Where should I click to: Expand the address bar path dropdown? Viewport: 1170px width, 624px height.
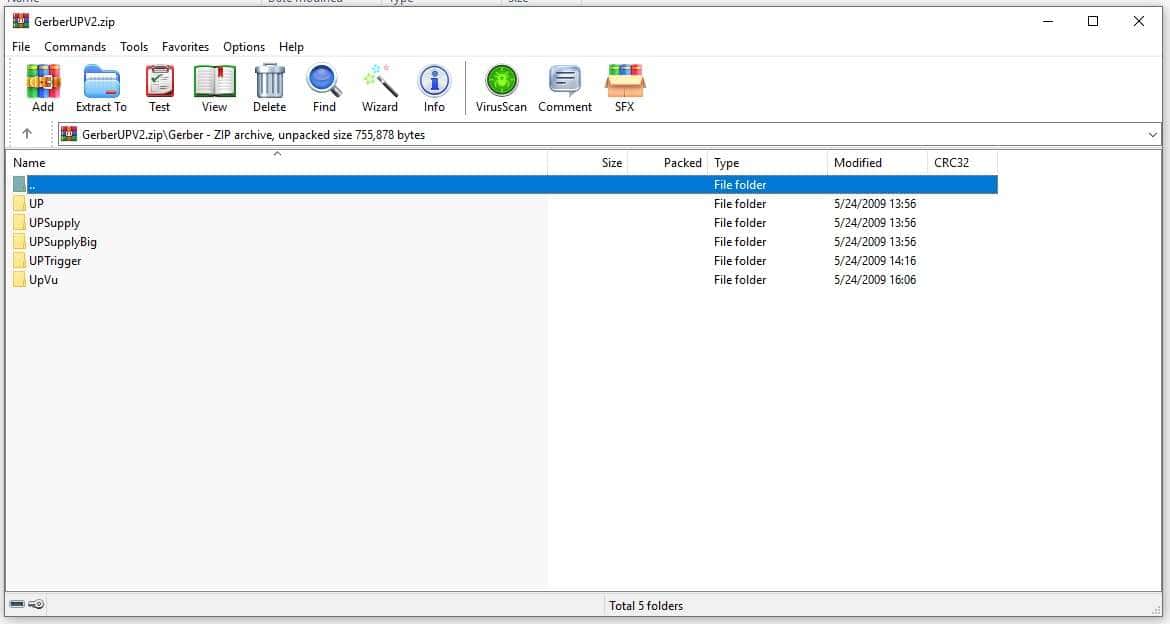point(1153,134)
